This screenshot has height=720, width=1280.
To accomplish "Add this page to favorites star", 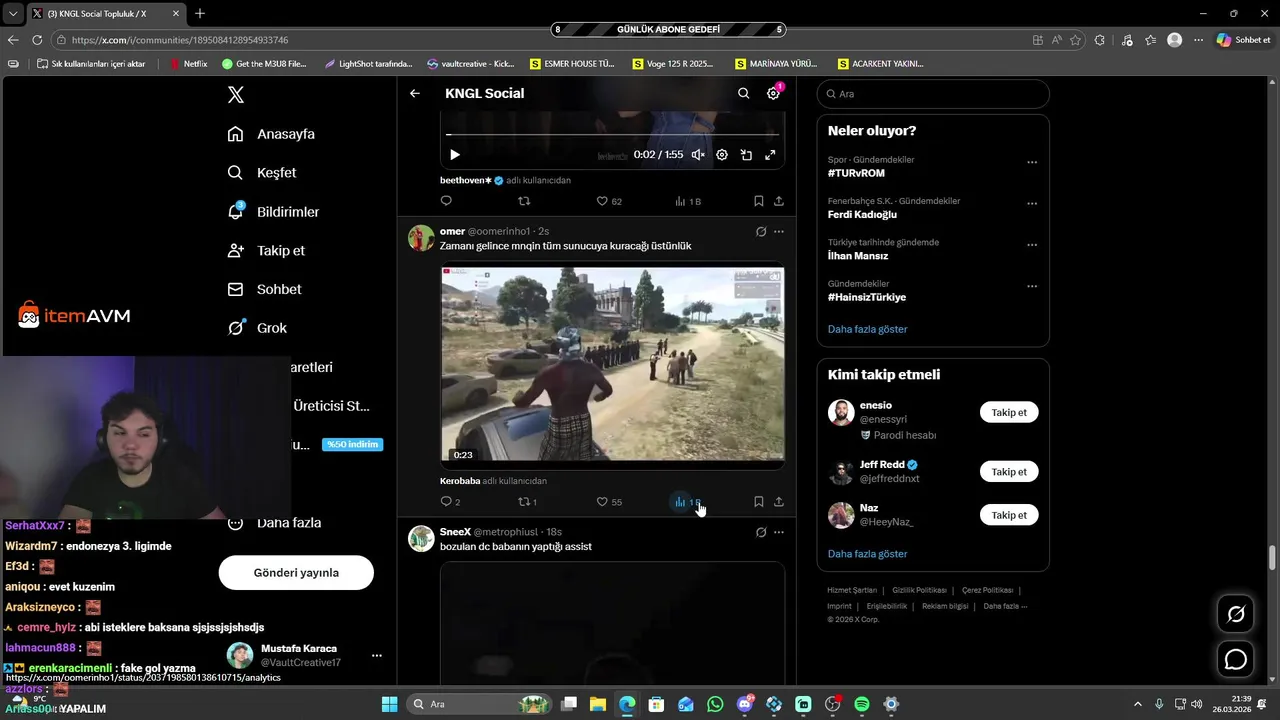I will pyautogui.click(x=1075, y=40).
